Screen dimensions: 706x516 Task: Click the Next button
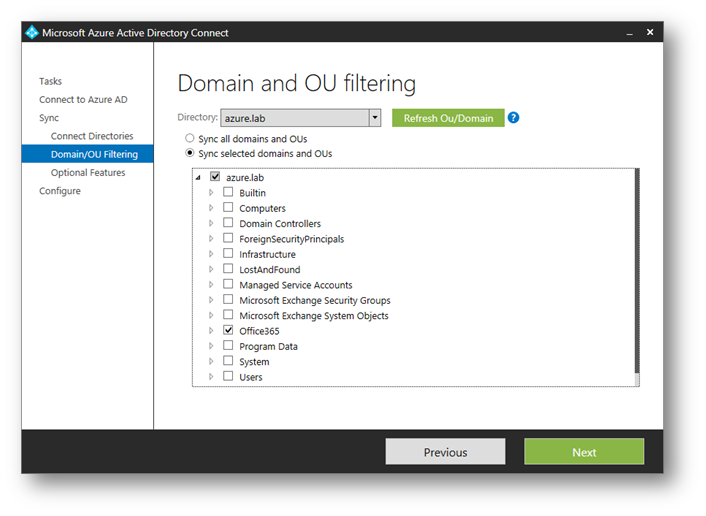click(584, 452)
